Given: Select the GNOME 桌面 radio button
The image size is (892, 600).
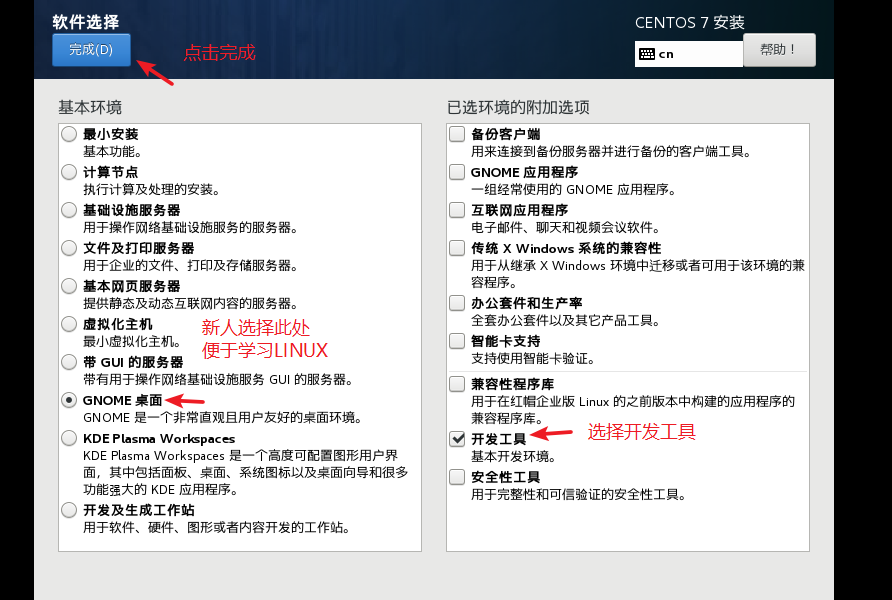Looking at the screenshot, I should pos(69,400).
